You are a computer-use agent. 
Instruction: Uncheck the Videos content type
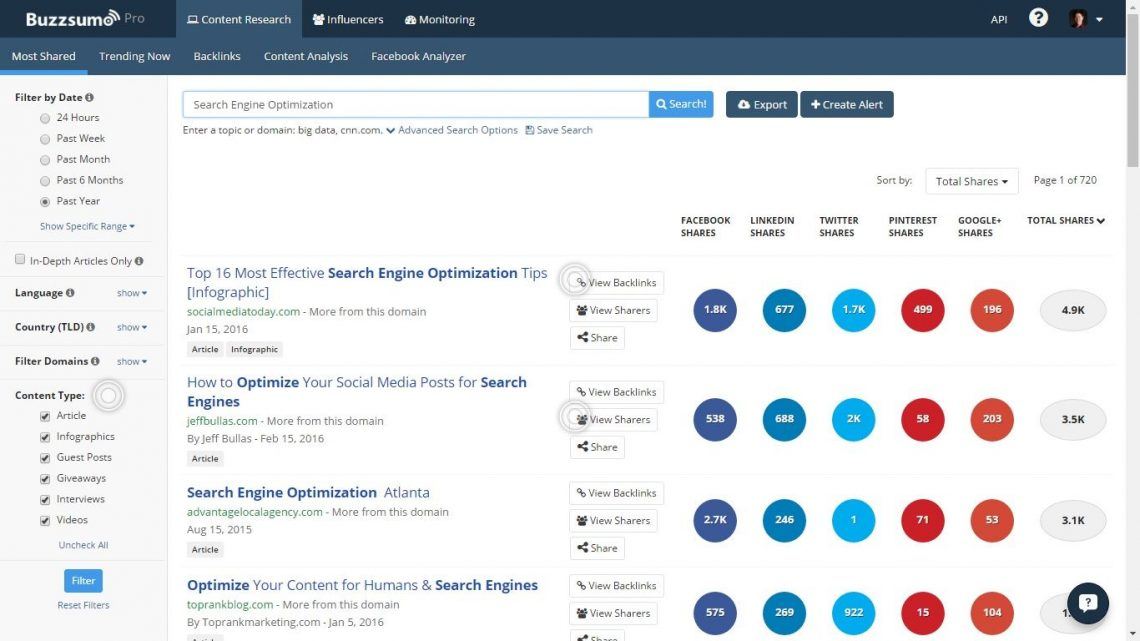click(x=45, y=520)
